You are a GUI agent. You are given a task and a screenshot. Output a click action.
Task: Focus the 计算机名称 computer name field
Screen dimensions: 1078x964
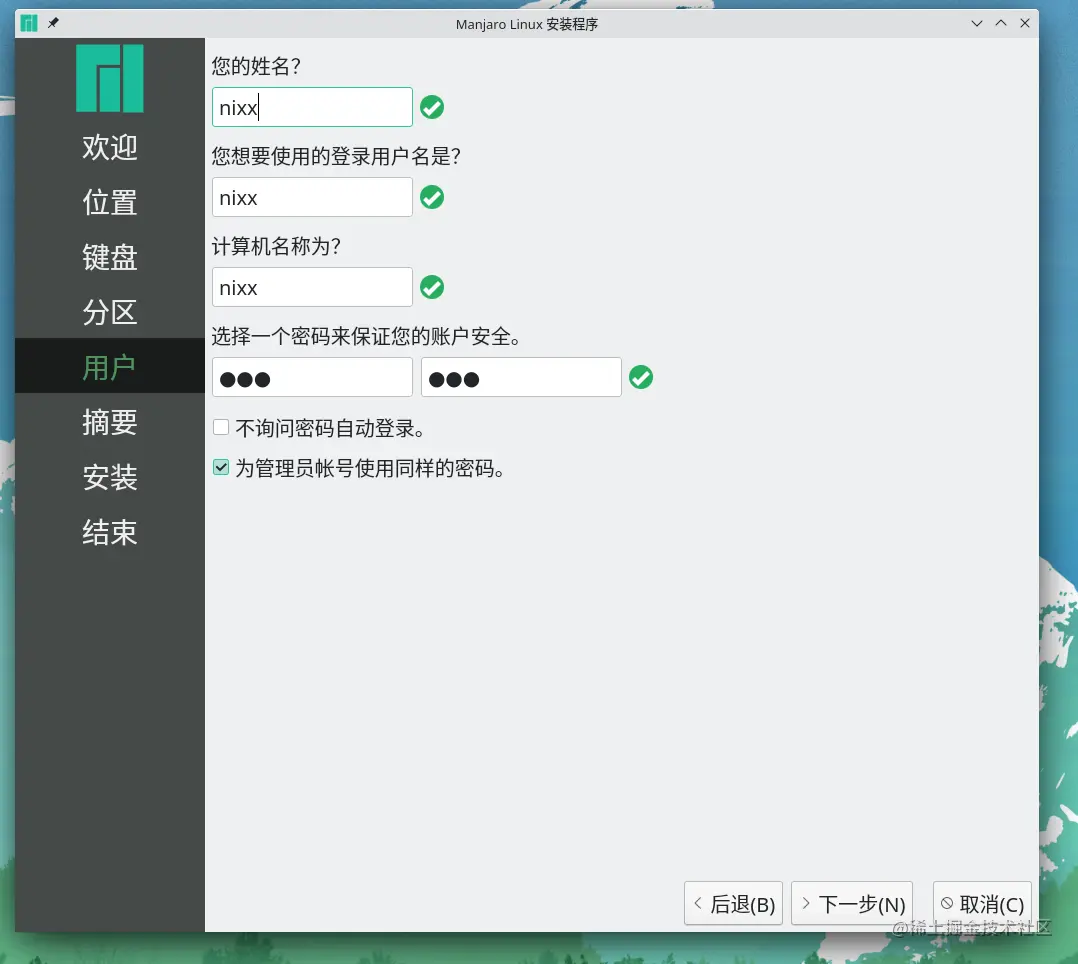pyautogui.click(x=312, y=287)
